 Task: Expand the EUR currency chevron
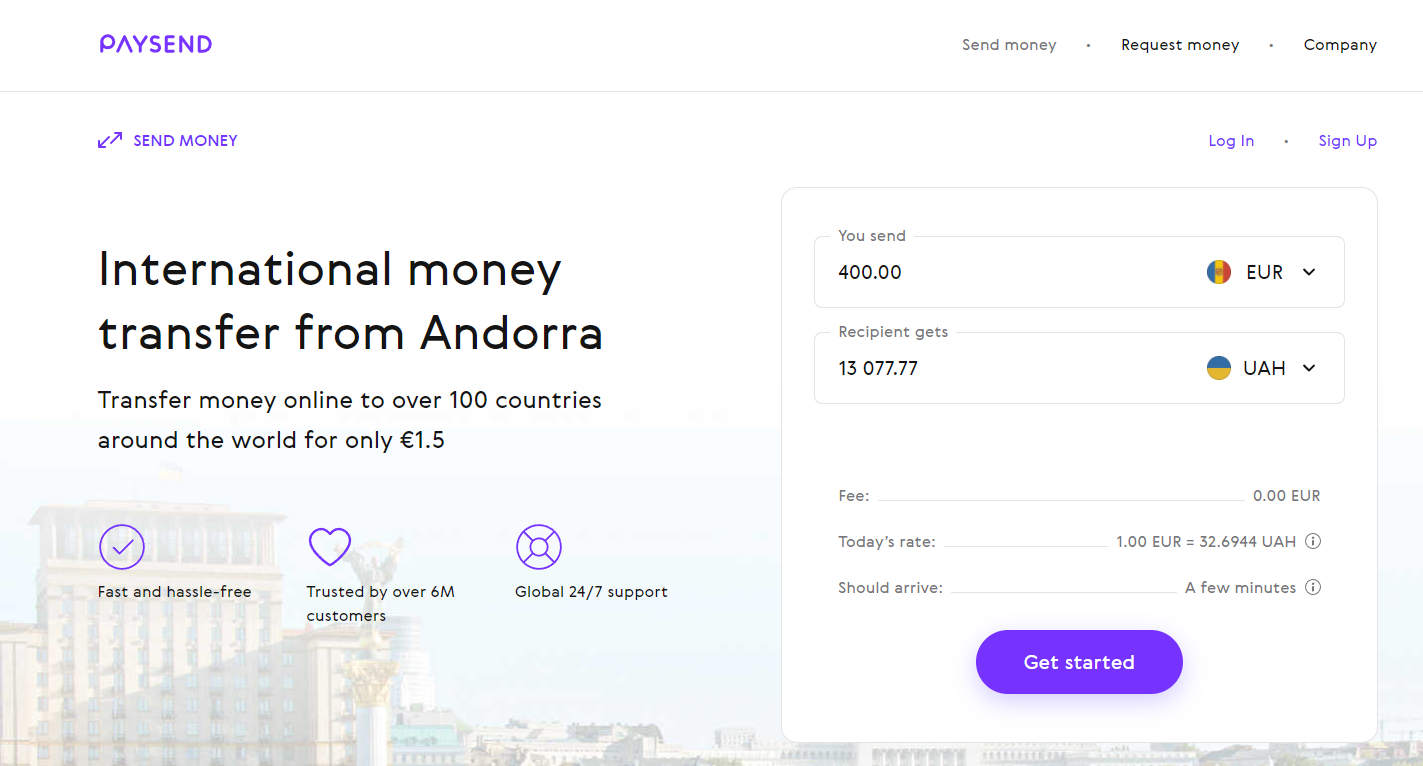[x=1309, y=272]
